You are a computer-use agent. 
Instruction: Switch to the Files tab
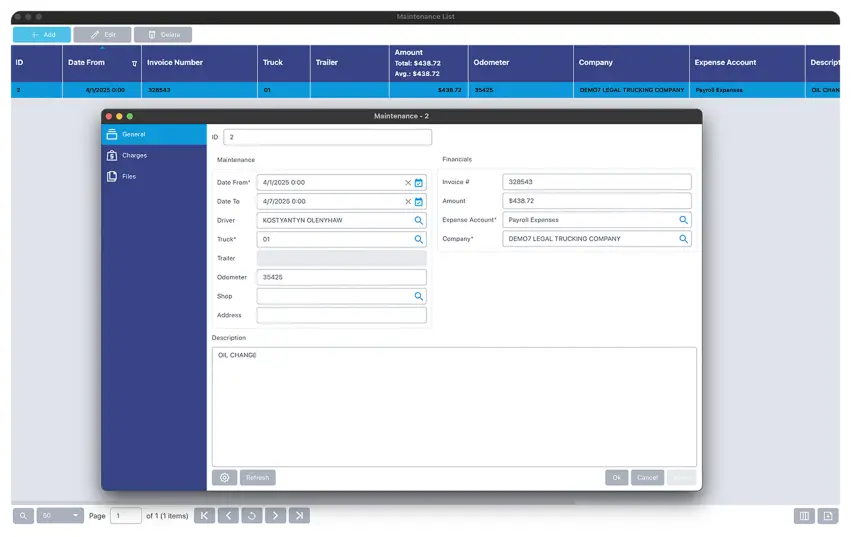(x=129, y=177)
